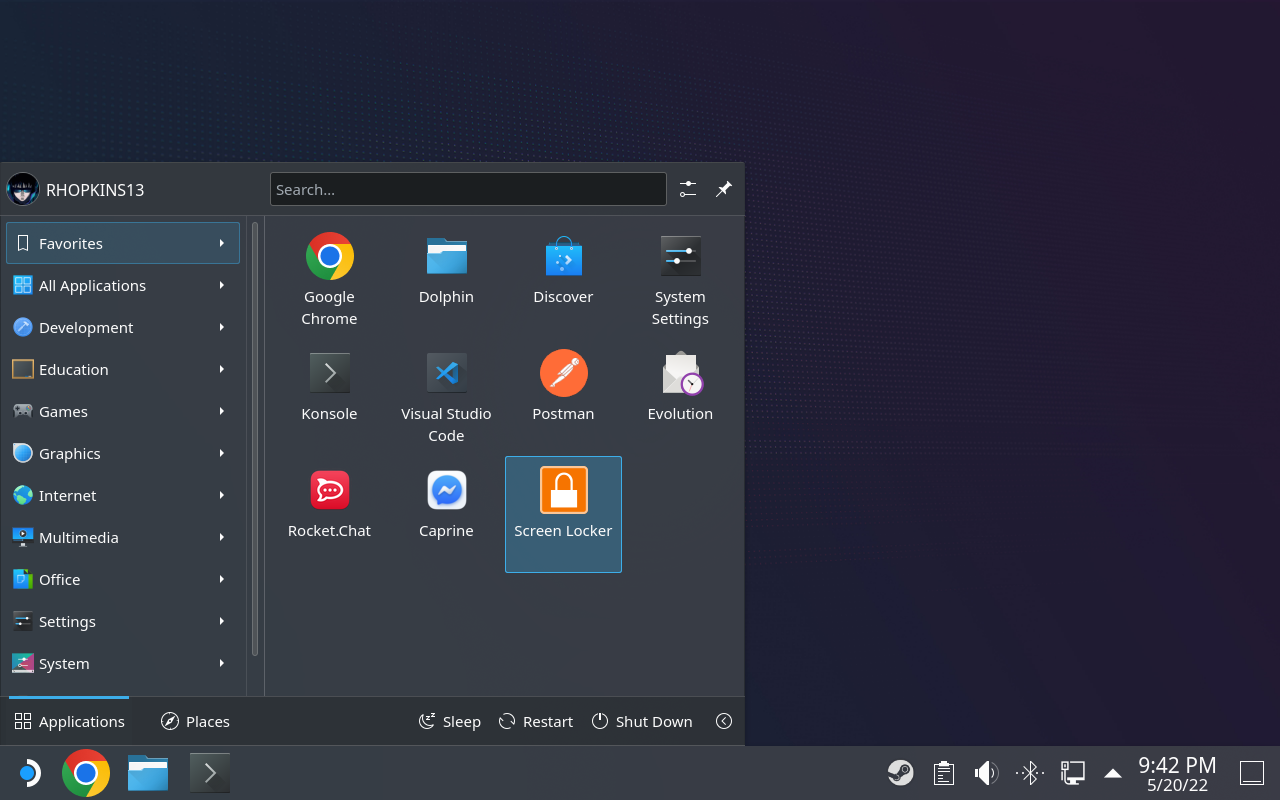
Task: Open the Multimedia category
Action: coord(123,537)
